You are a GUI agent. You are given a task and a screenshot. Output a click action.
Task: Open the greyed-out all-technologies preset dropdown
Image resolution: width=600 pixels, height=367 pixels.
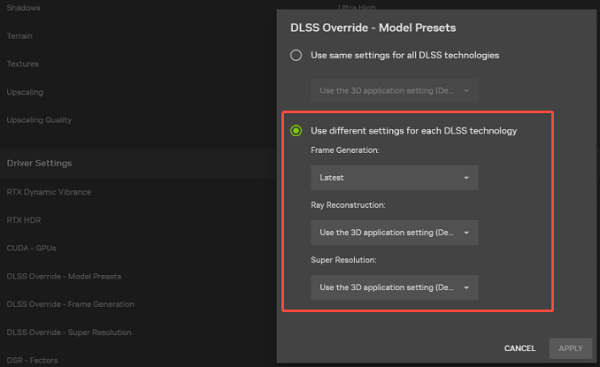point(395,91)
